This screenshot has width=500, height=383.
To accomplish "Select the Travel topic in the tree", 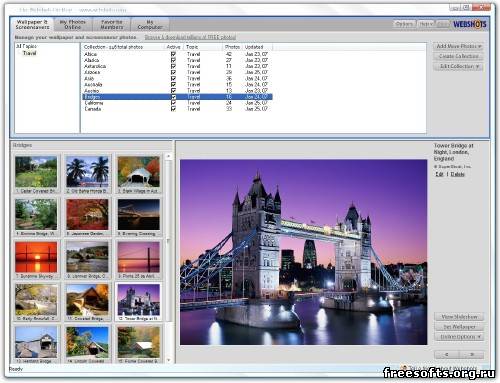I will [x=30, y=53].
